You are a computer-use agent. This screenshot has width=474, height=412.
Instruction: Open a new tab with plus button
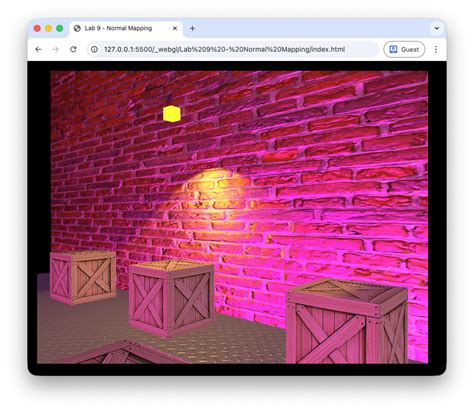(192, 28)
